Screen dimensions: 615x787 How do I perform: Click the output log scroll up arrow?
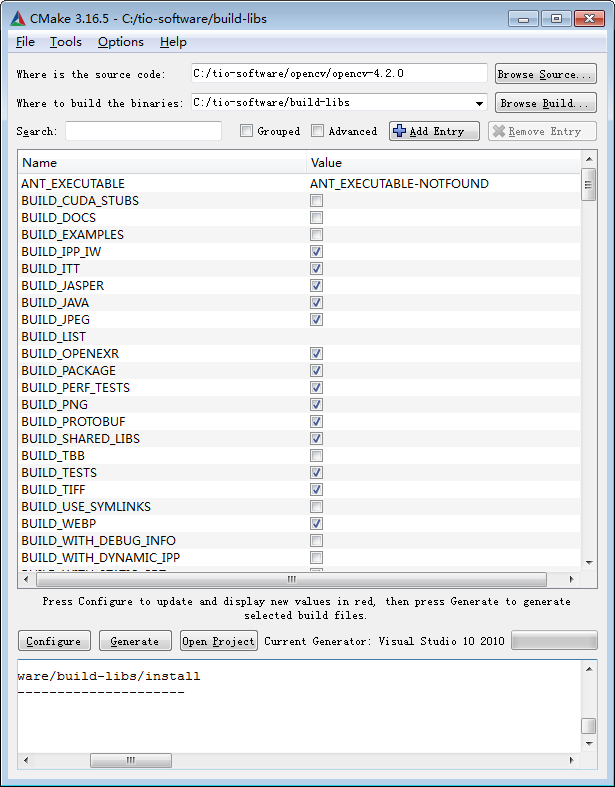pyautogui.click(x=589, y=669)
